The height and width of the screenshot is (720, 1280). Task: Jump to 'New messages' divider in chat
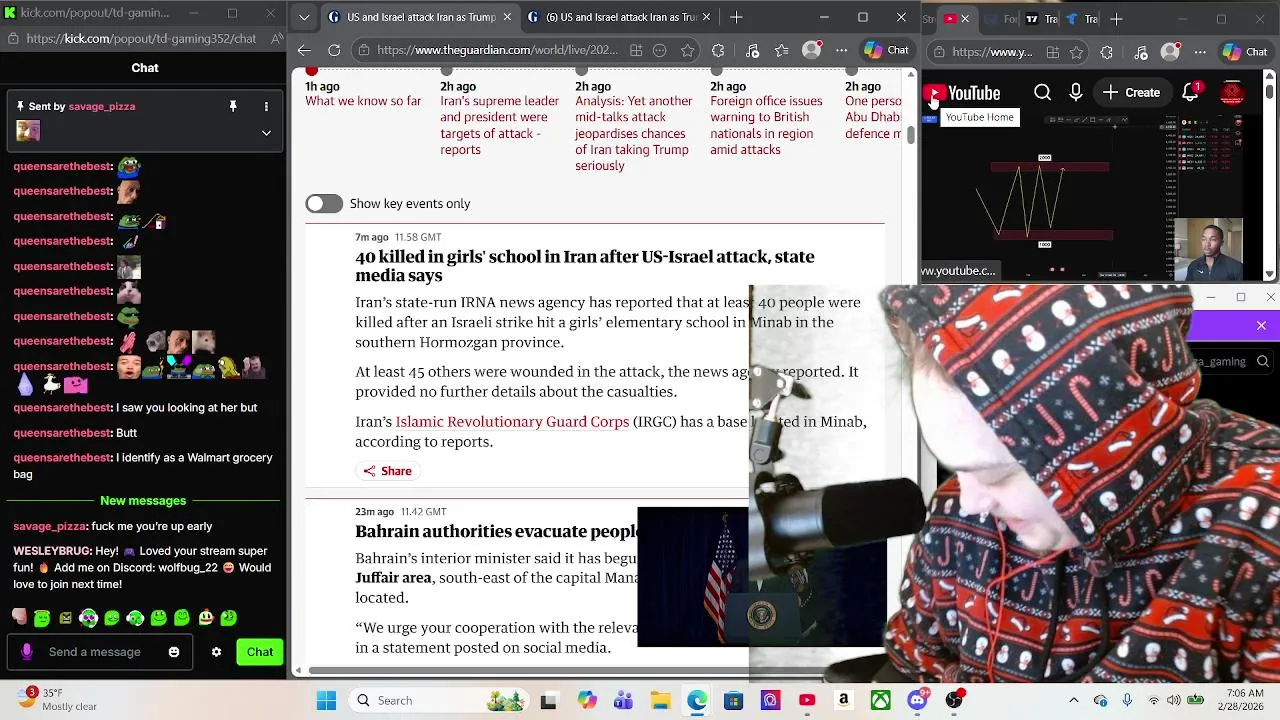tap(143, 500)
